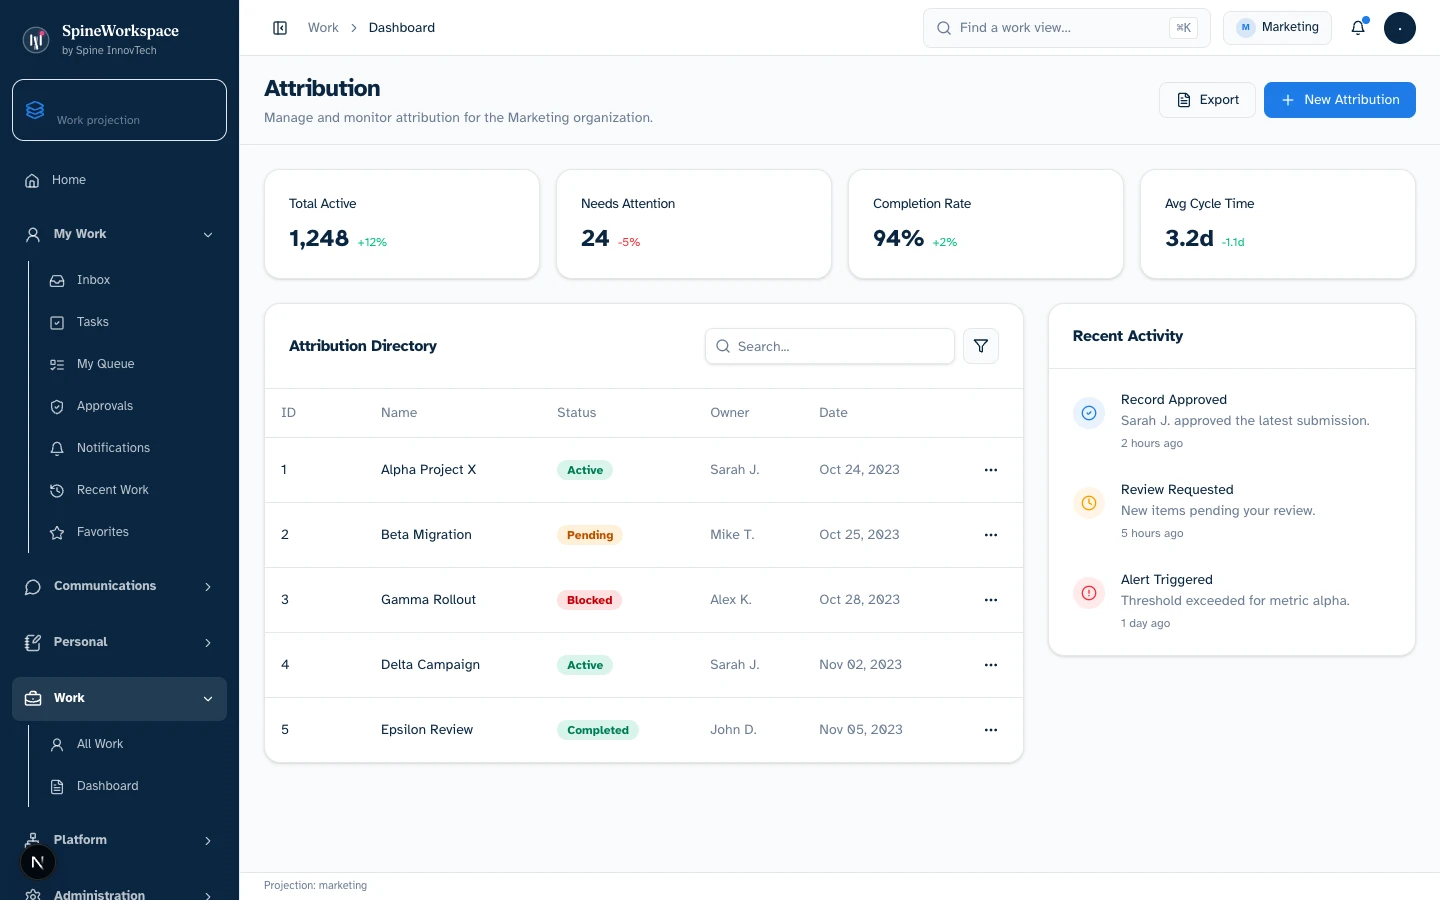1440x900 pixels.
Task: Open Recent Work in sidebar
Action: pyautogui.click(x=132, y=490)
